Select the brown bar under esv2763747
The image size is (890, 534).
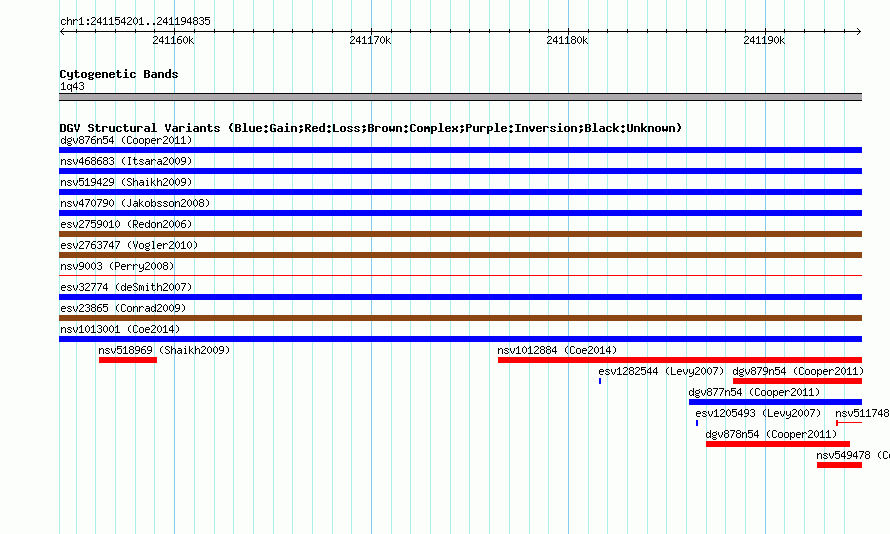tap(460, 255)
